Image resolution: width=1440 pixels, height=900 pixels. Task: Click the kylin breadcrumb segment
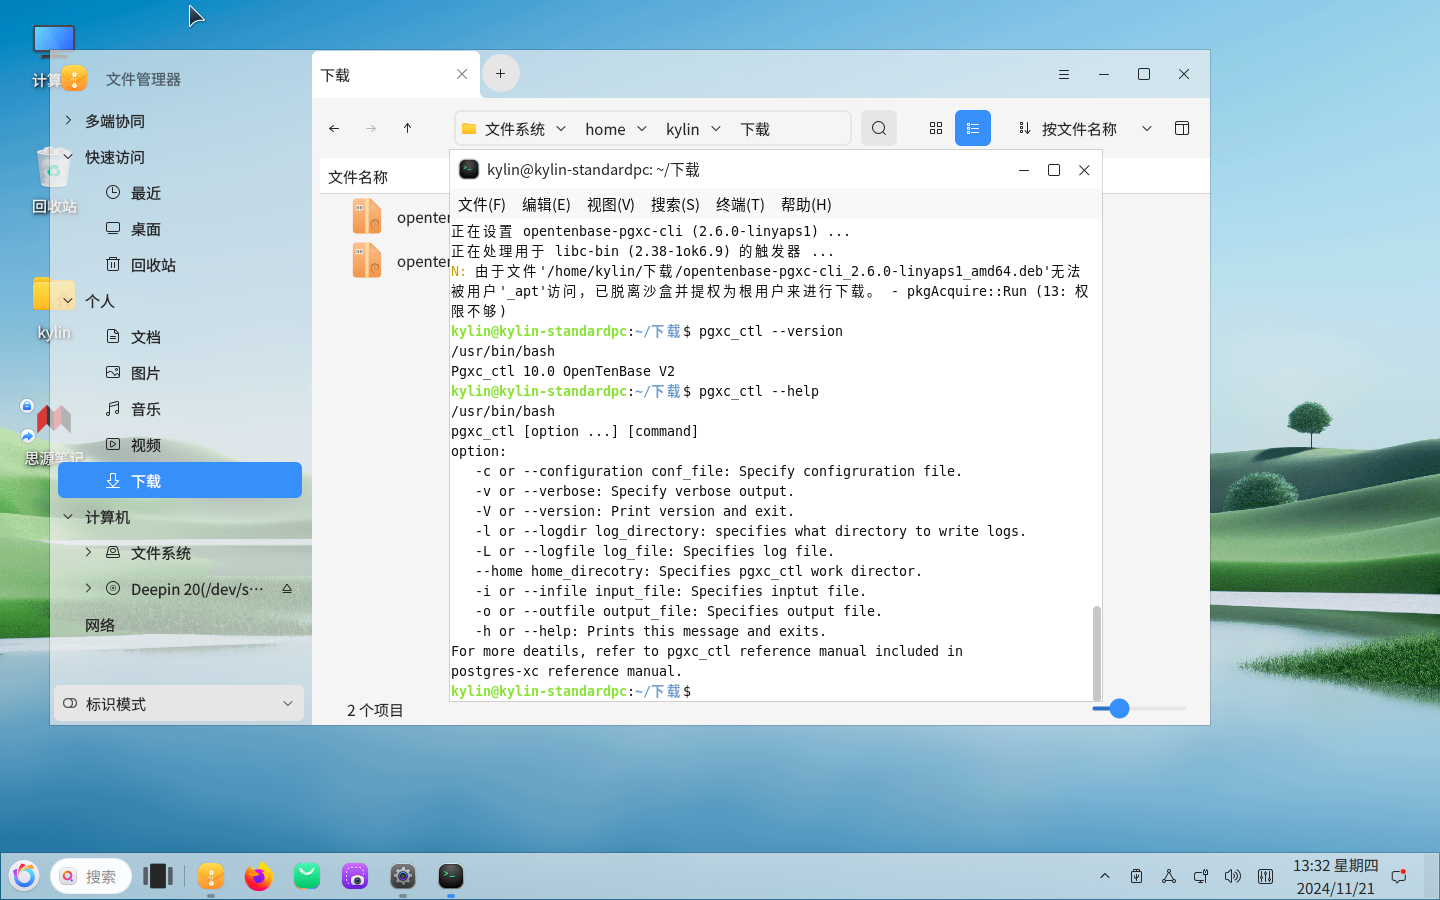tap(682, 129)
